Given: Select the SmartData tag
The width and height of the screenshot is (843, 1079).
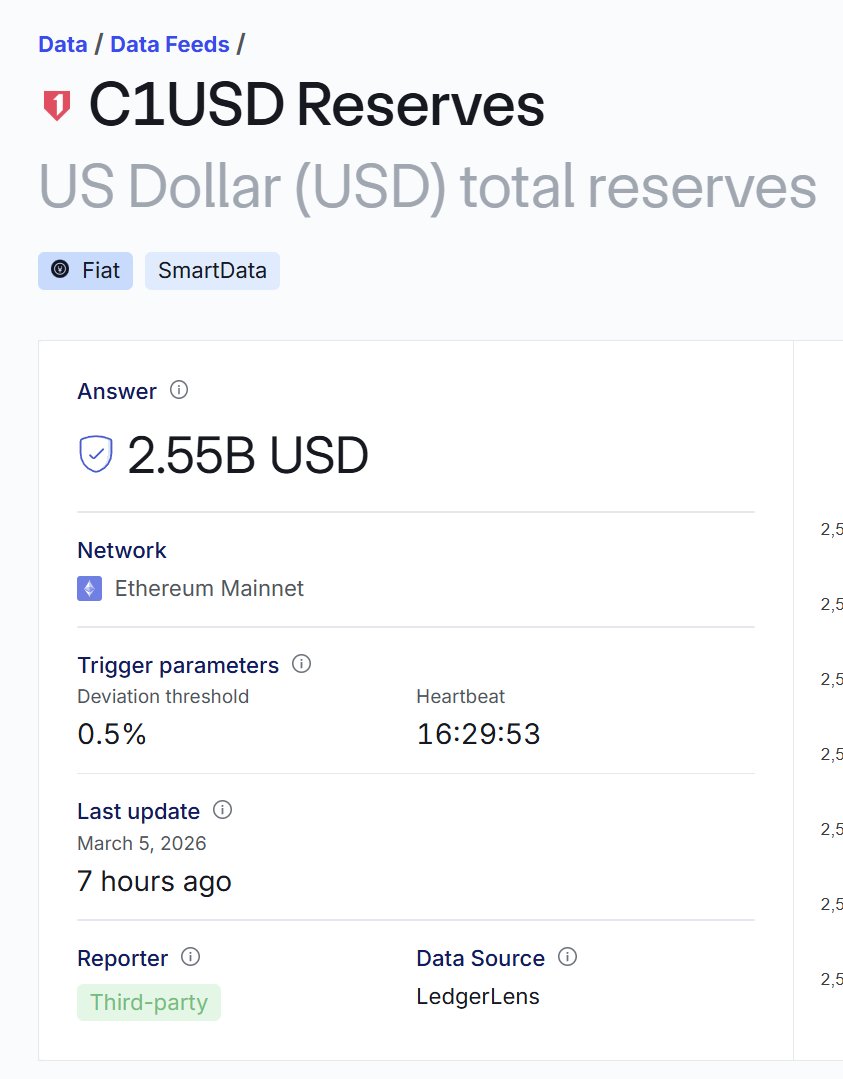Looking at the screenshot, I should (x=212, y=271).
